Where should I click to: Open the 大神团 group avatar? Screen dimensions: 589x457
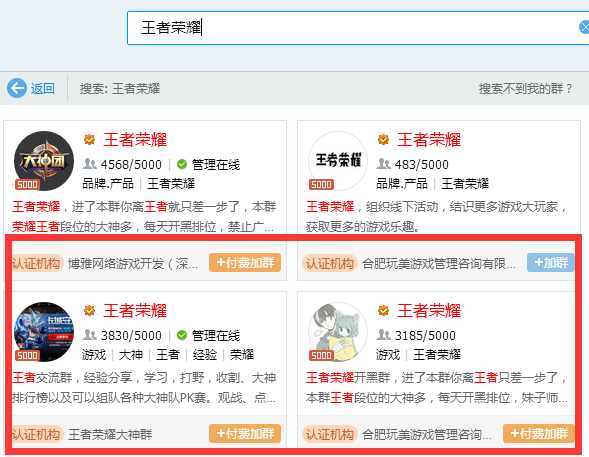44,161
